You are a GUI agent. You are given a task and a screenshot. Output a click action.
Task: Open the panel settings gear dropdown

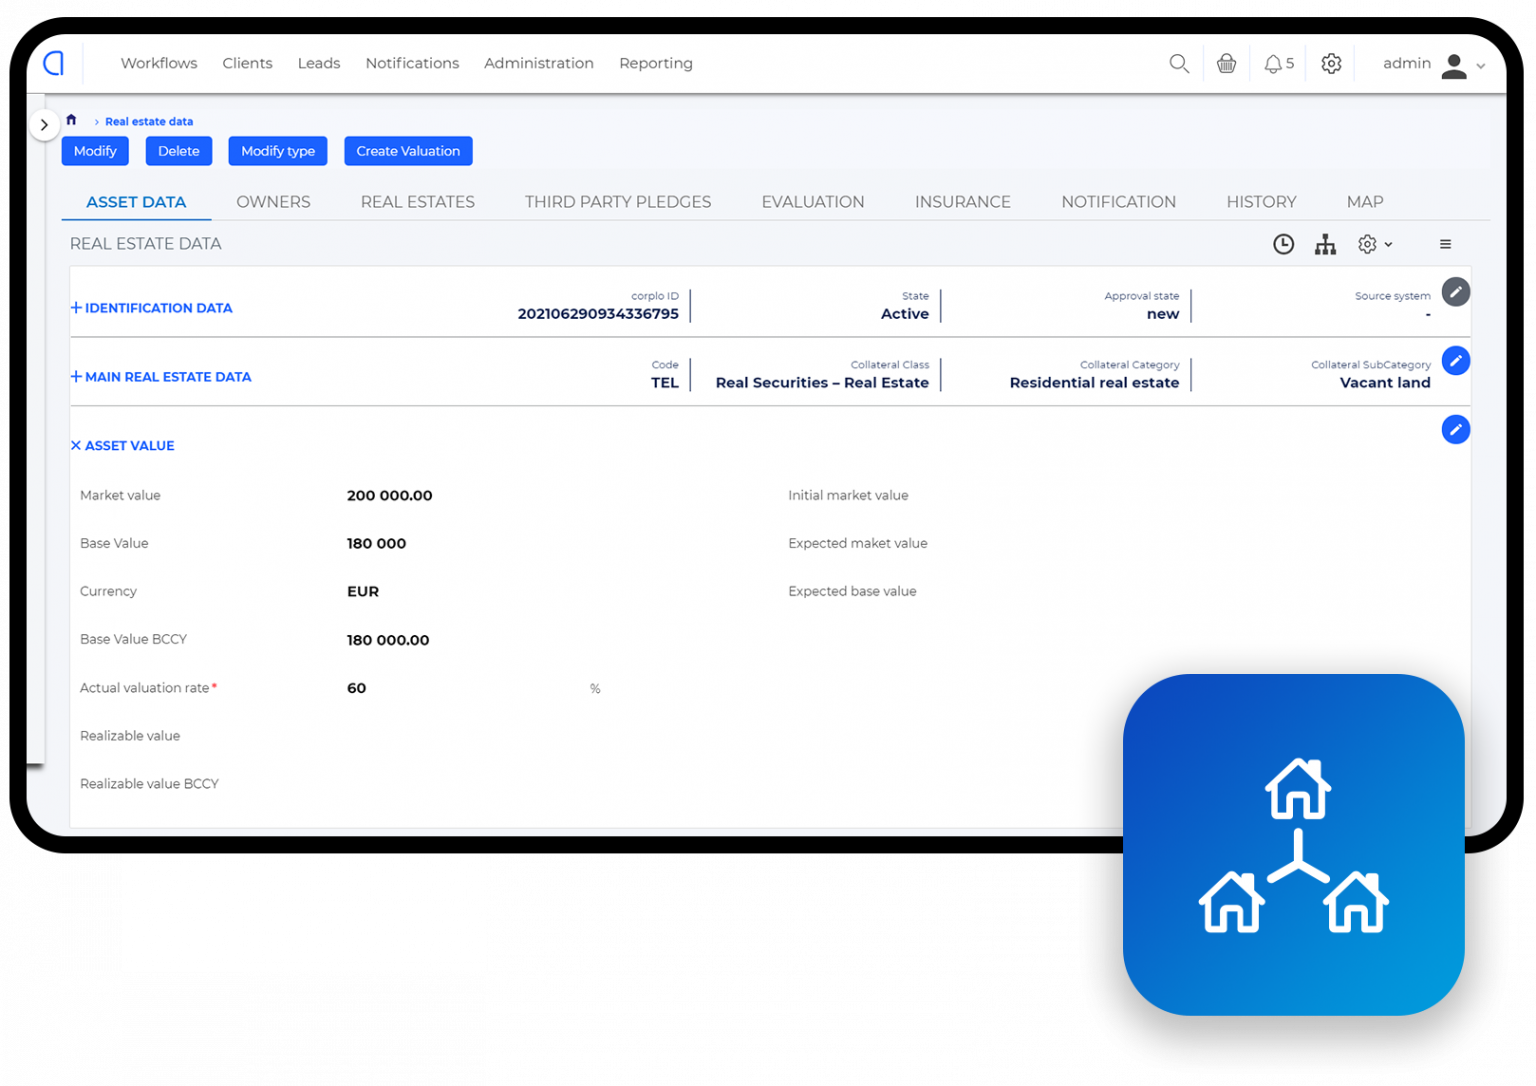(x=1374, y=245)
